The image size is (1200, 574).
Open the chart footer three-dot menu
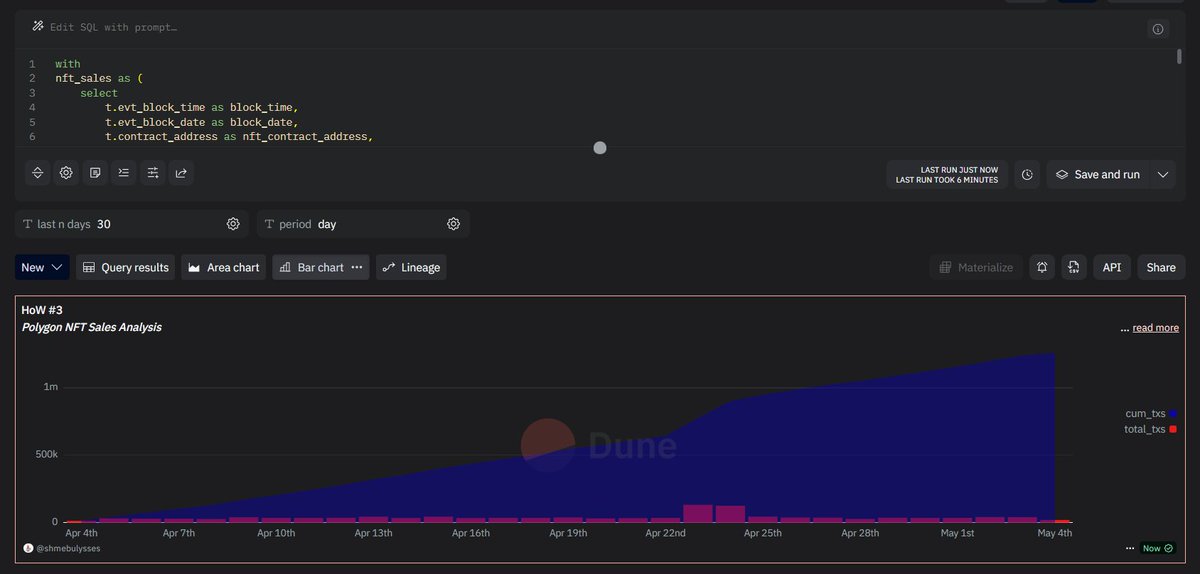click(1130, 548)
